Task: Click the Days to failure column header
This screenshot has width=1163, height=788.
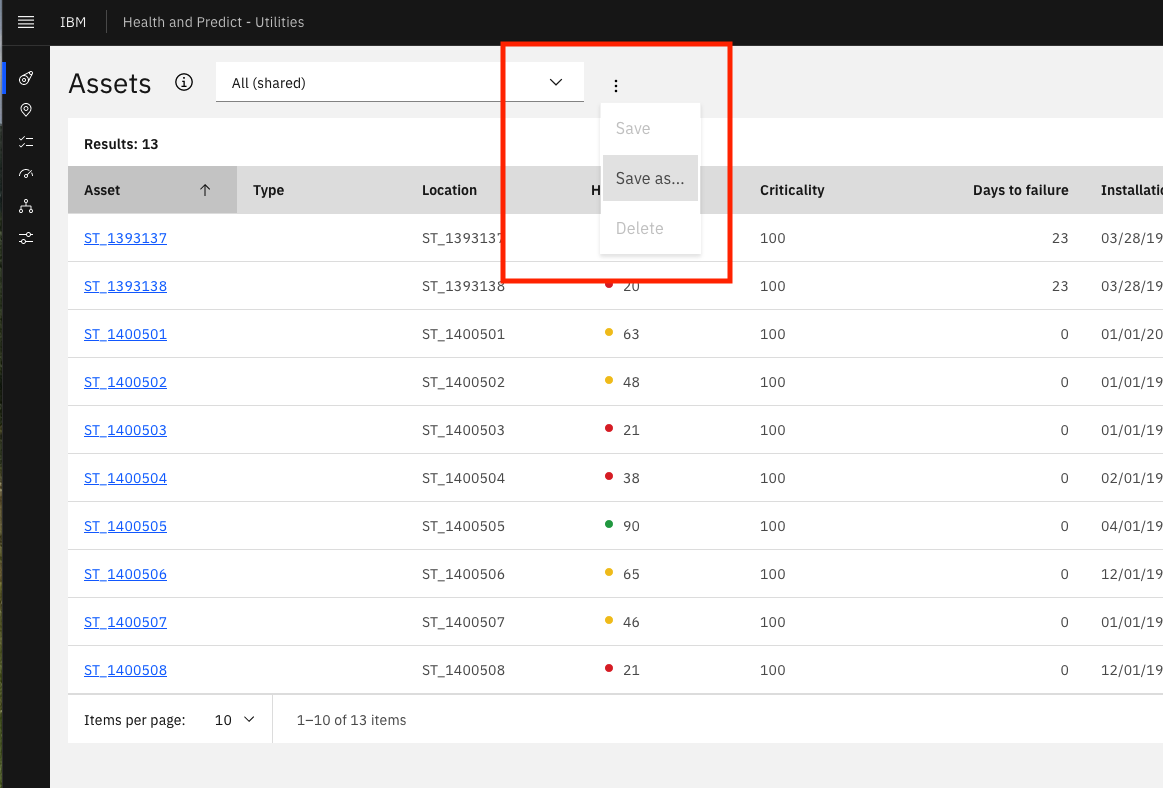Action: click(x=1021, y=190)
